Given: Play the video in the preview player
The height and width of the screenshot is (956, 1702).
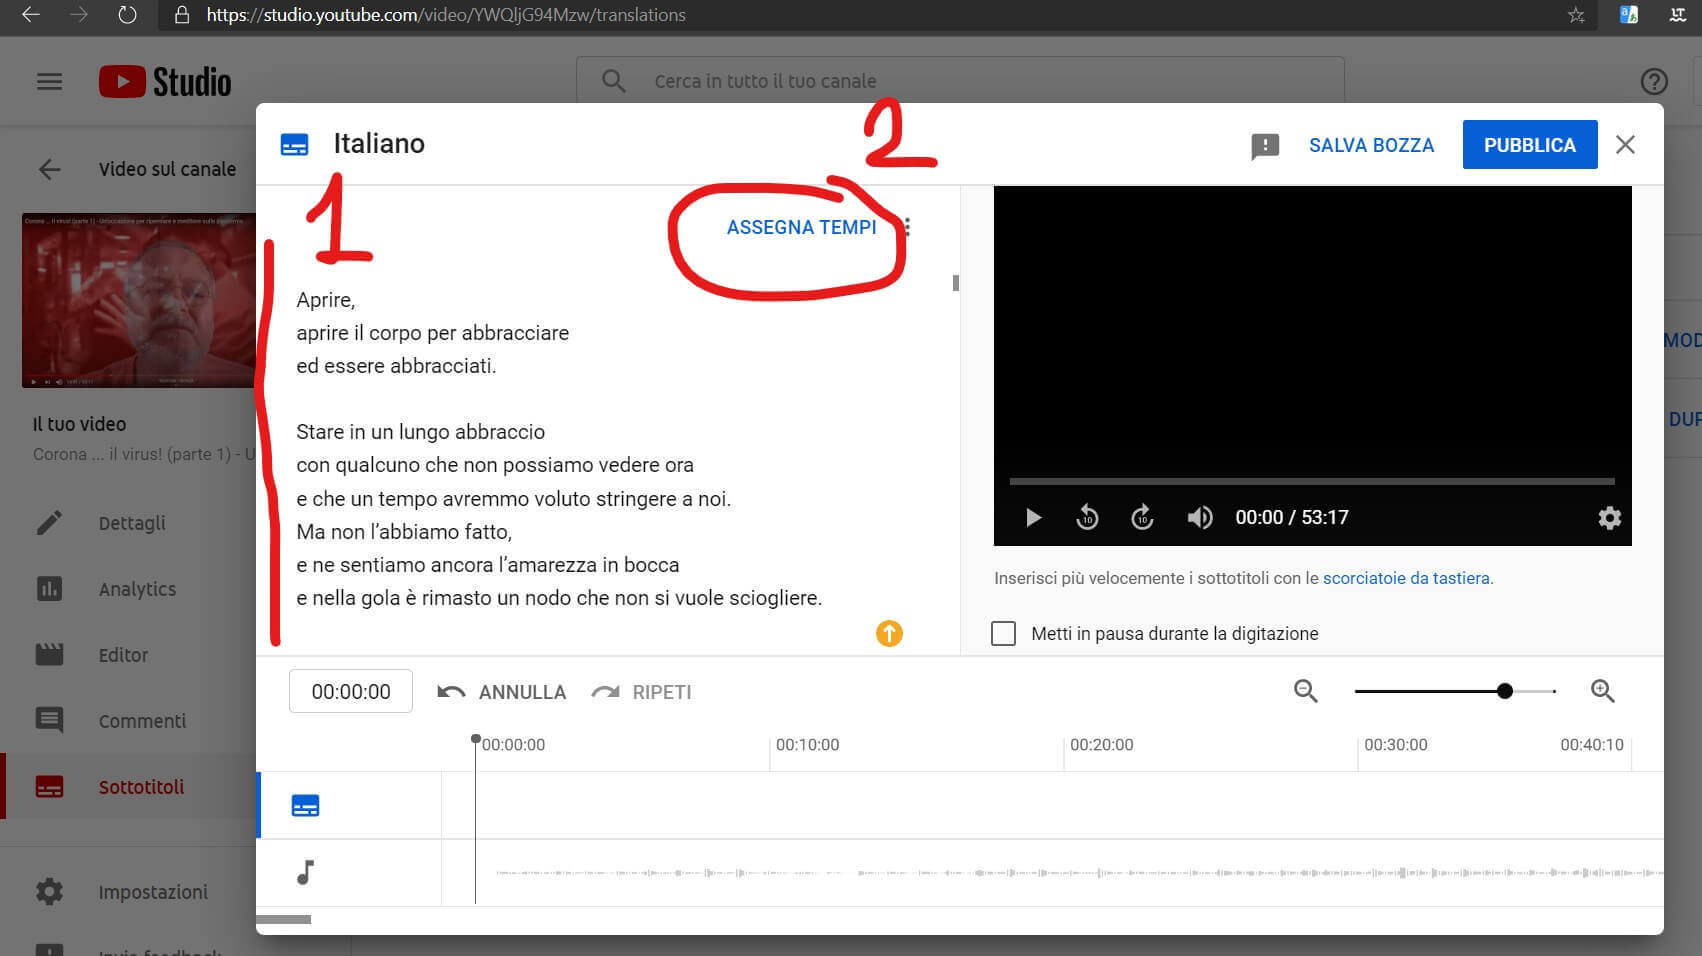Looking at the screenshot, I should [1034, 517].
